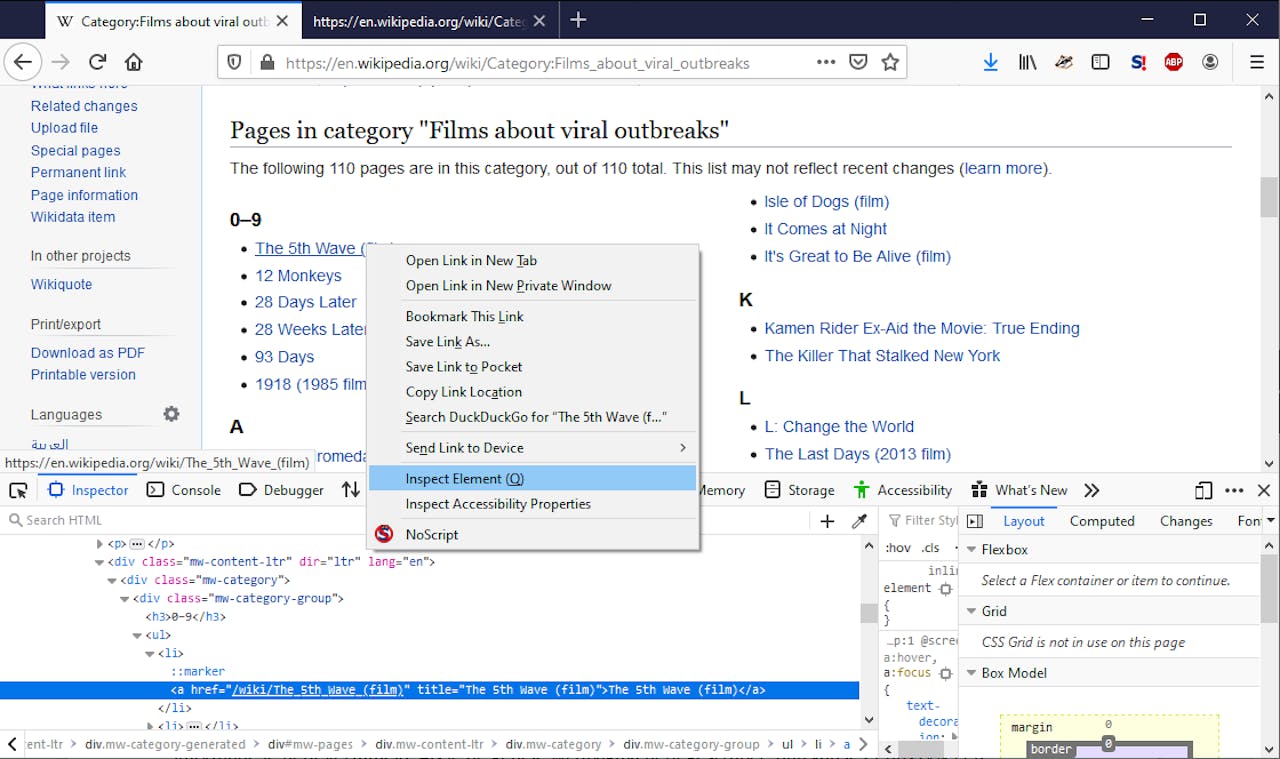The height and width of the screenshot is (759, 1280).
Task: Collapse the ul node in markup
Action: click(x=137, y=635)
